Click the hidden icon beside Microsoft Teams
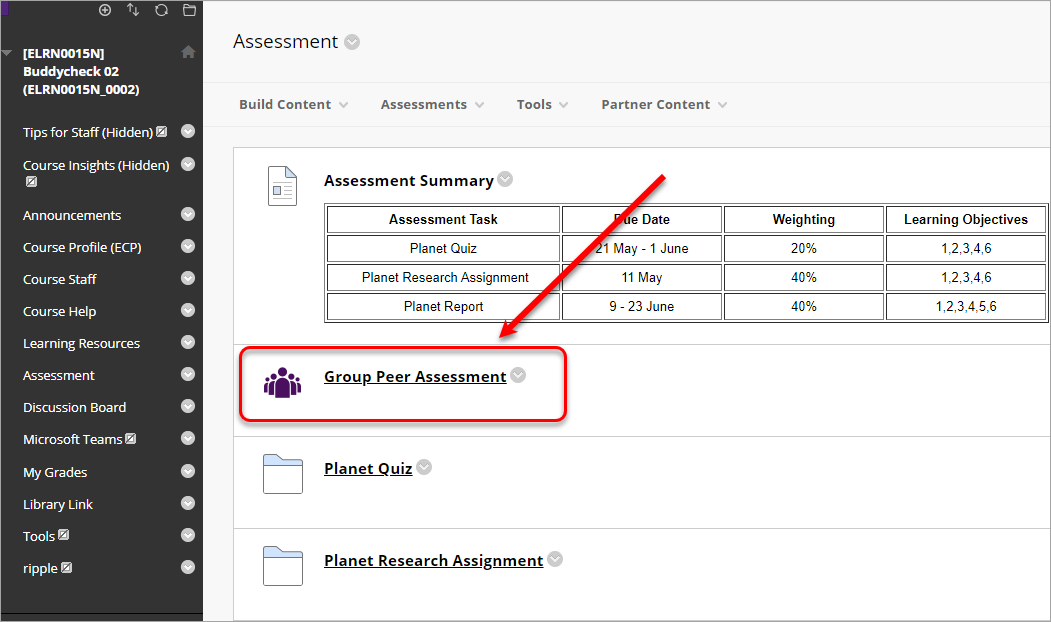The width and height of the screenshot is (1051, 622). pos(131,438)
